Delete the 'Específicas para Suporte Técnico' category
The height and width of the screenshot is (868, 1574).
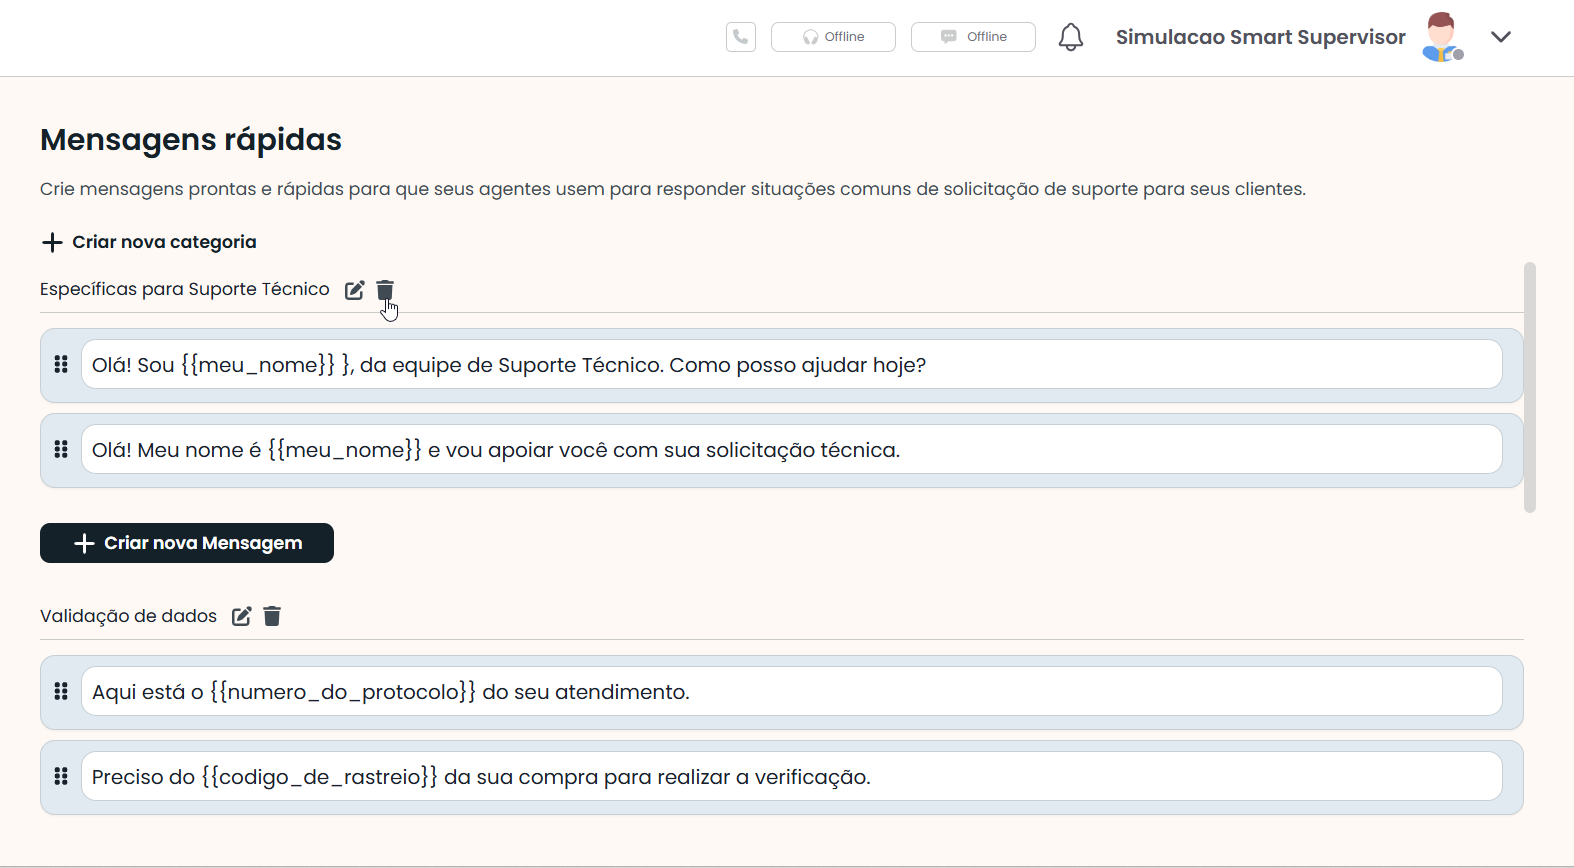pyautogui.click(x=385, y=290)
